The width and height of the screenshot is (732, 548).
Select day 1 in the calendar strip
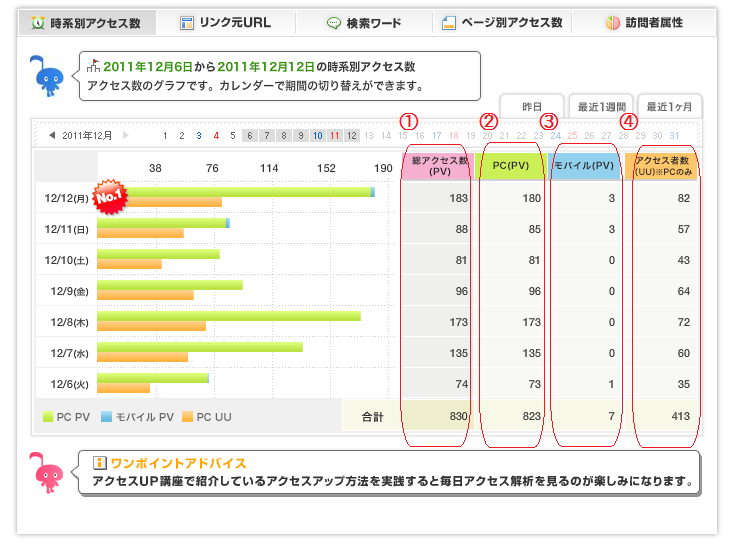click(165, 136)
